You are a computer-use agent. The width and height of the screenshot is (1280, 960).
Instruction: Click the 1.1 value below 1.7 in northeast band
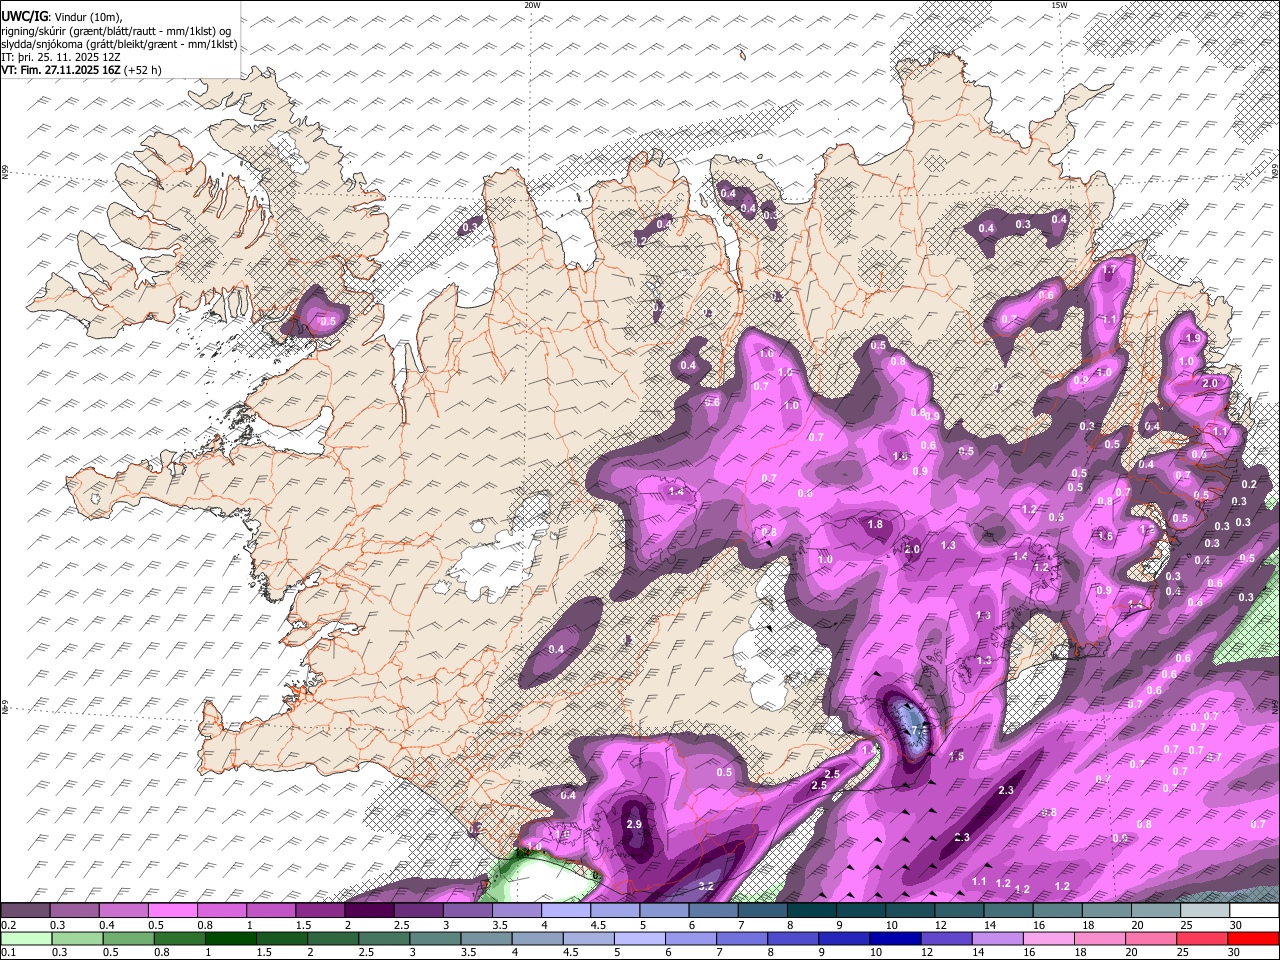pos(1110,319)
